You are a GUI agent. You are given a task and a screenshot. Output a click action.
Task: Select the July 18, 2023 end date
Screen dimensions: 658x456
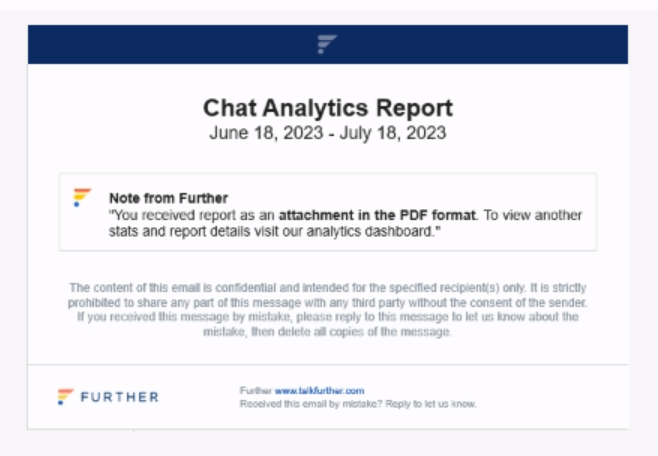pyautogui.click(x=393, y=133)
